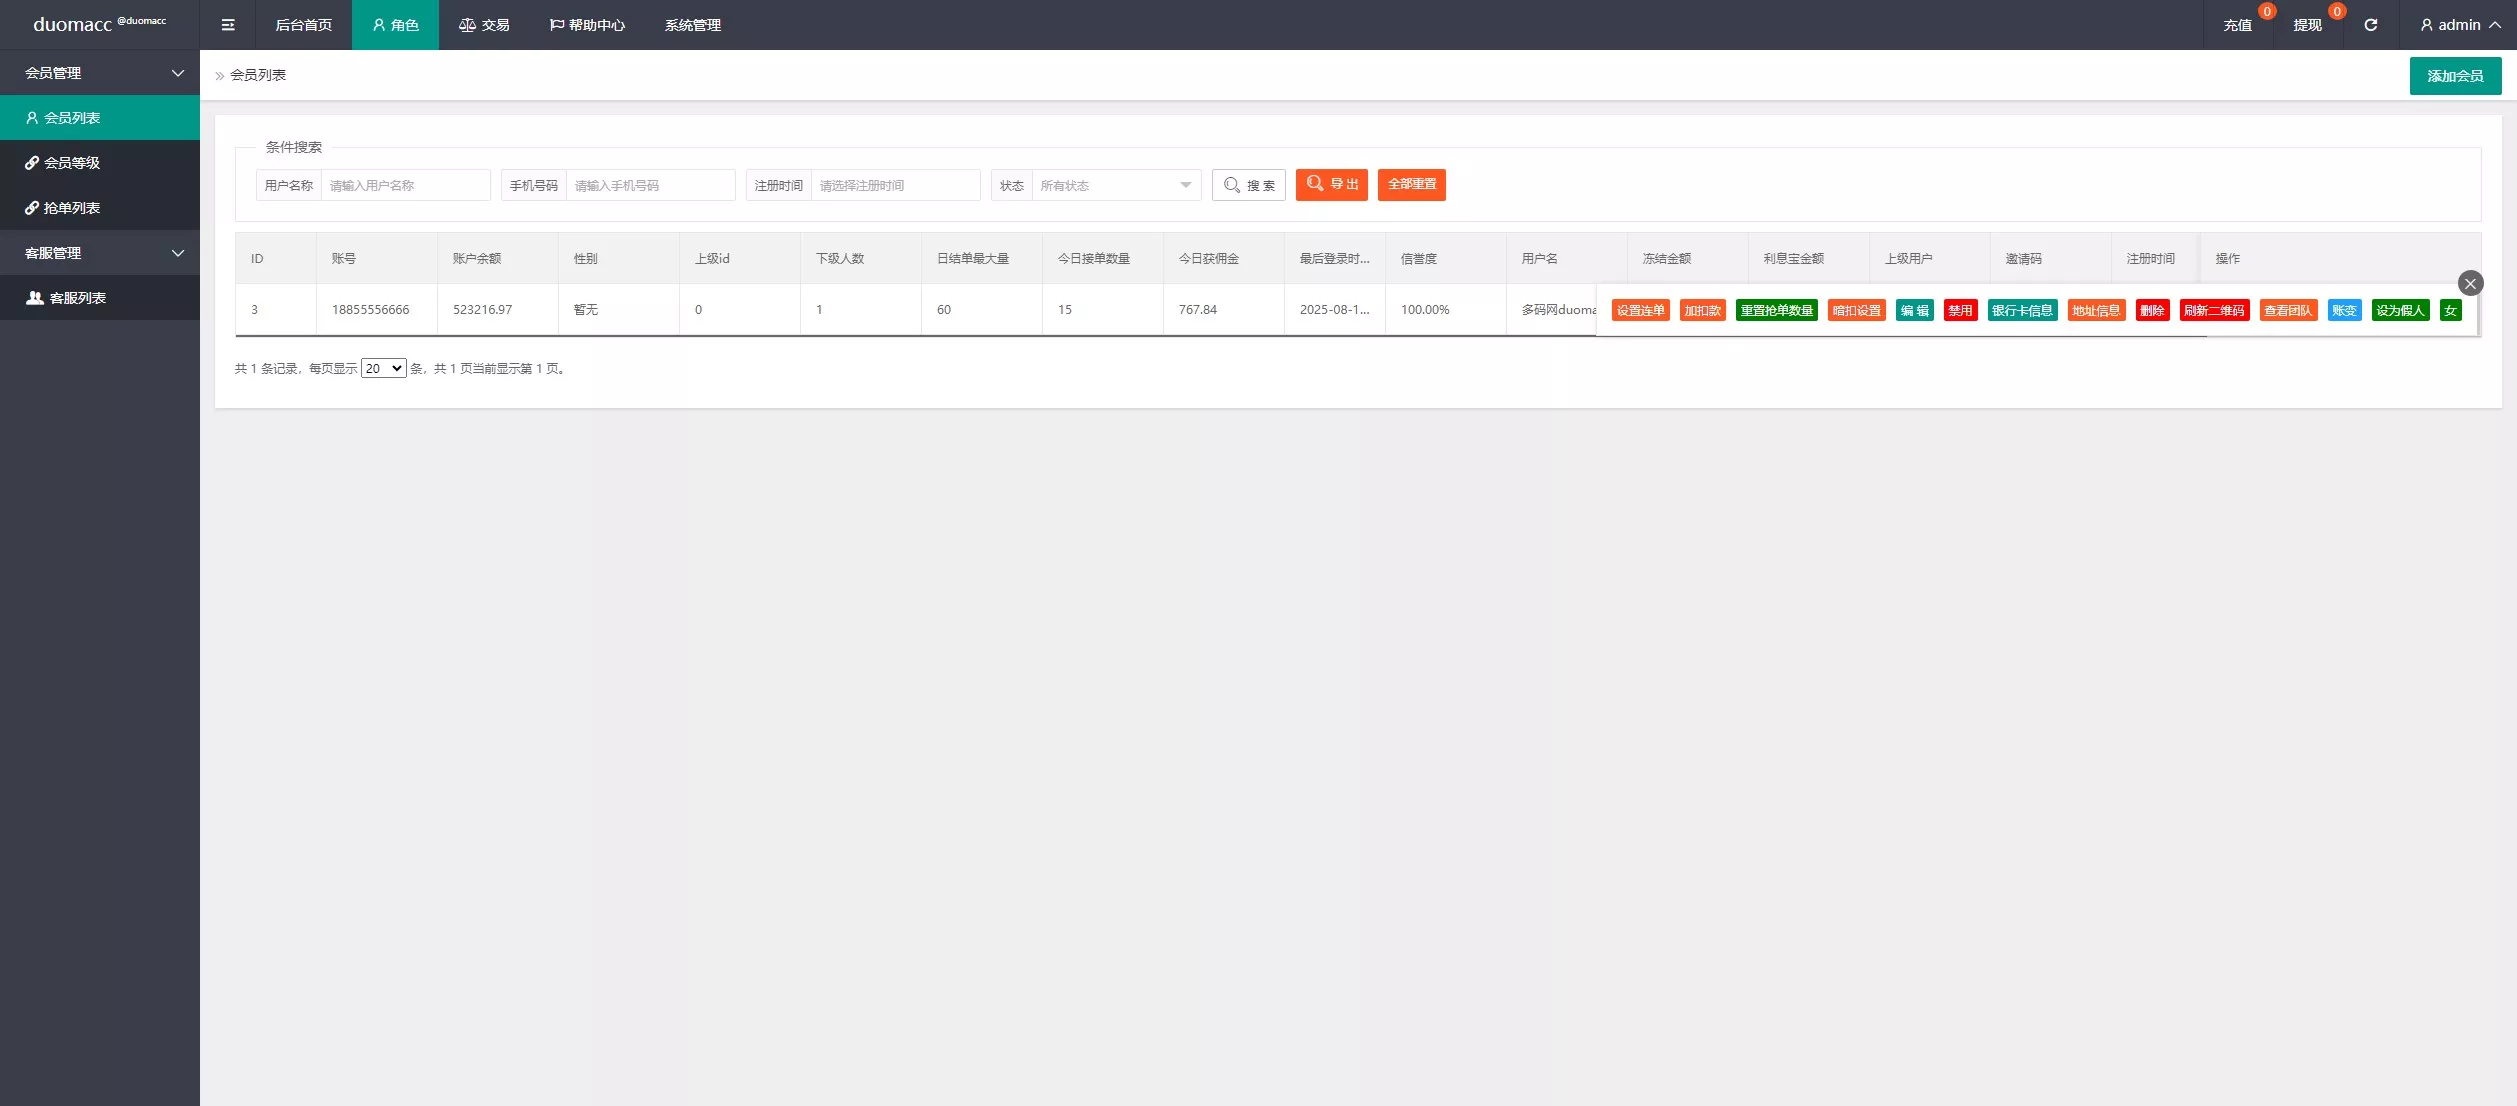
Task: Click the 手机号码 input field
Action: (x=650, y=186)
